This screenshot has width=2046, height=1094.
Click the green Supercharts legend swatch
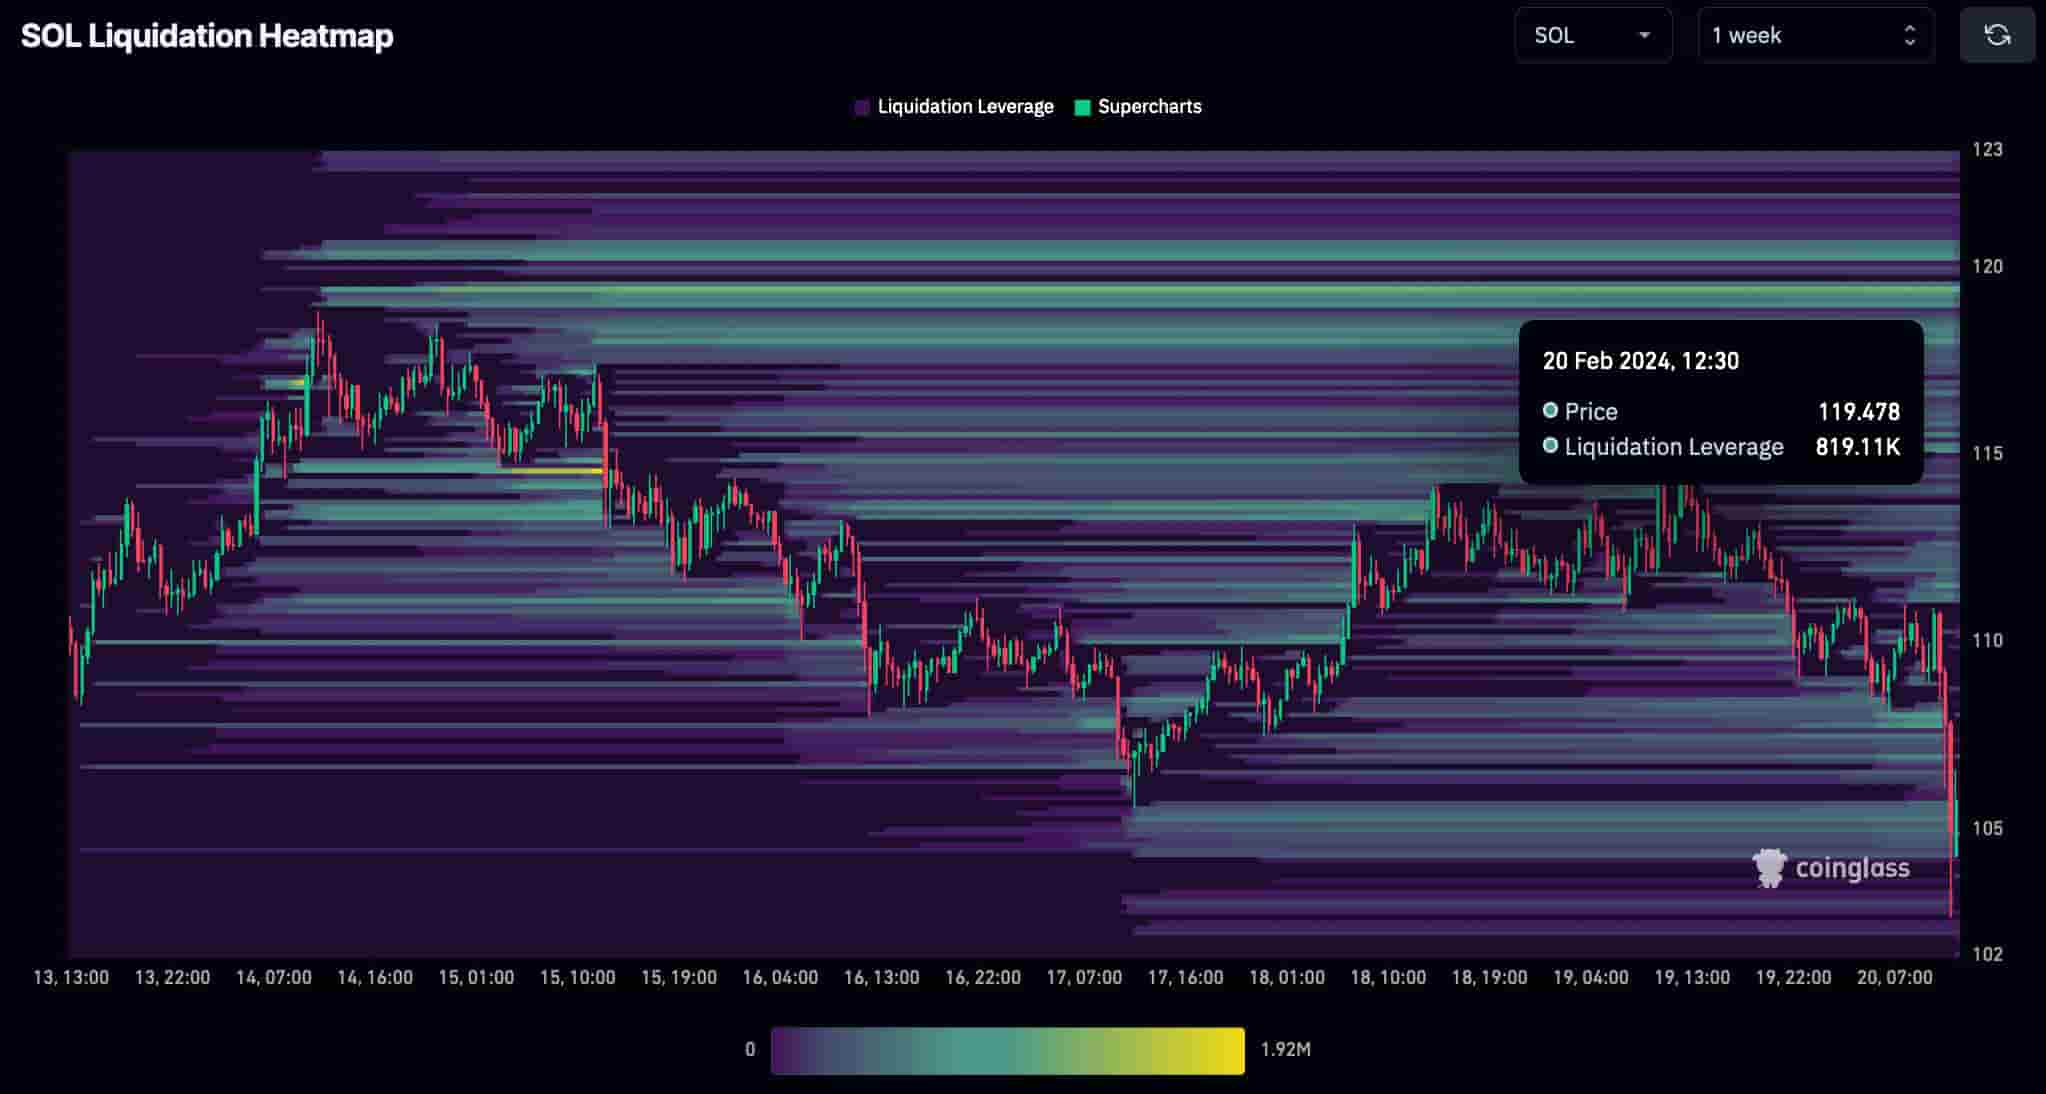click(1082, 107)
